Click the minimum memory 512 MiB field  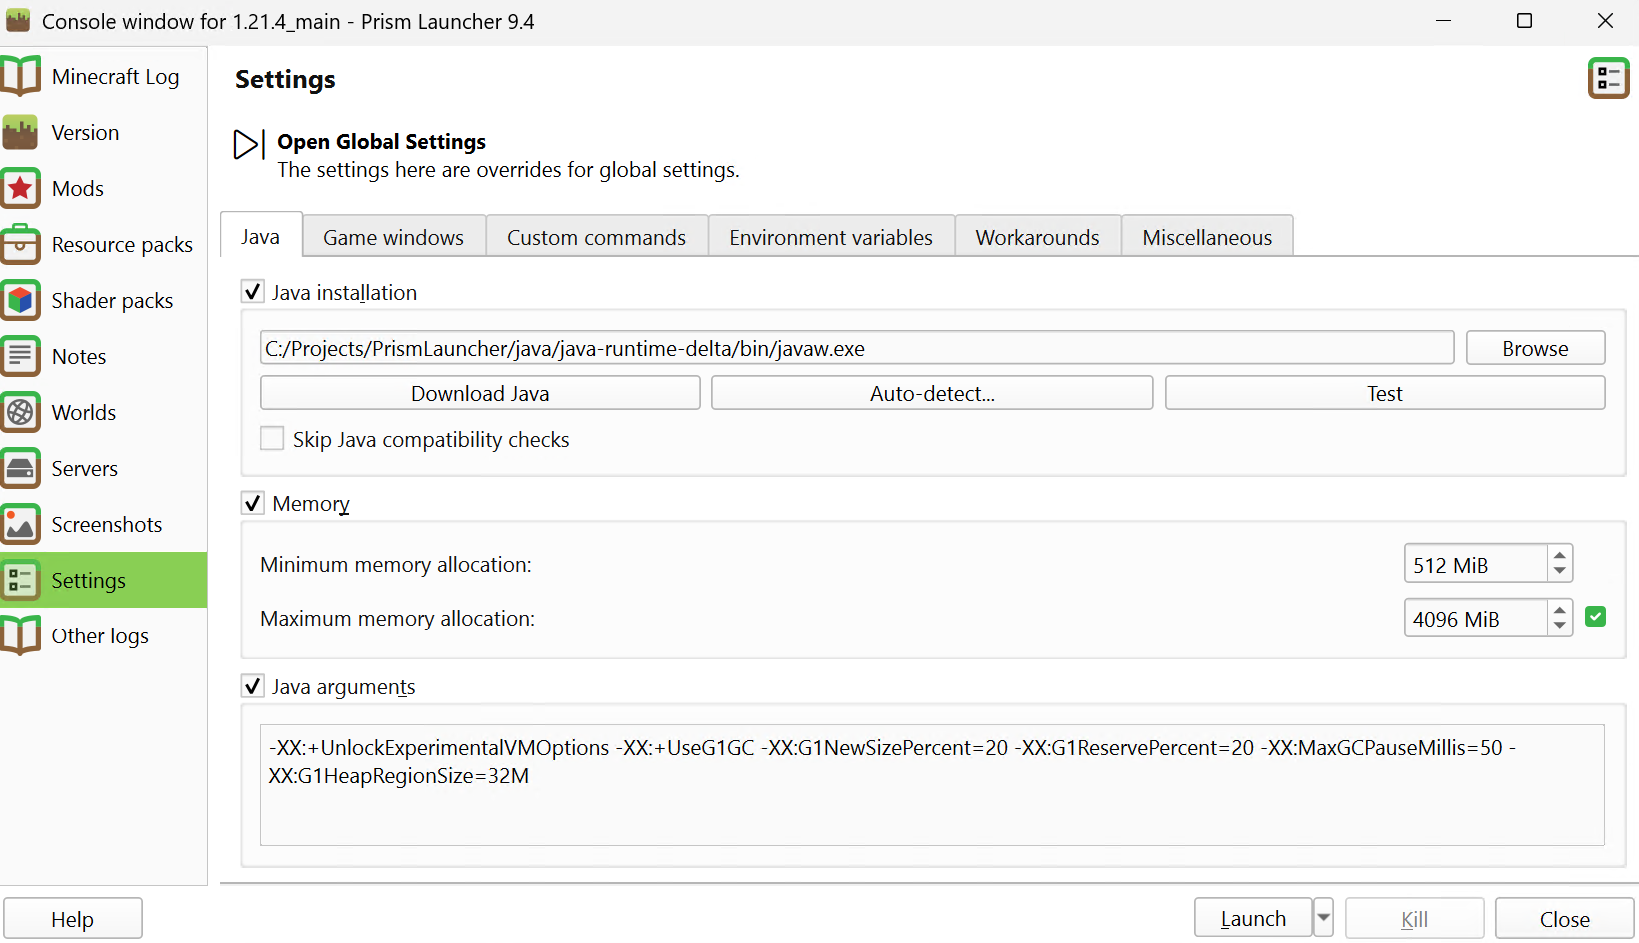click(1476, 564)
